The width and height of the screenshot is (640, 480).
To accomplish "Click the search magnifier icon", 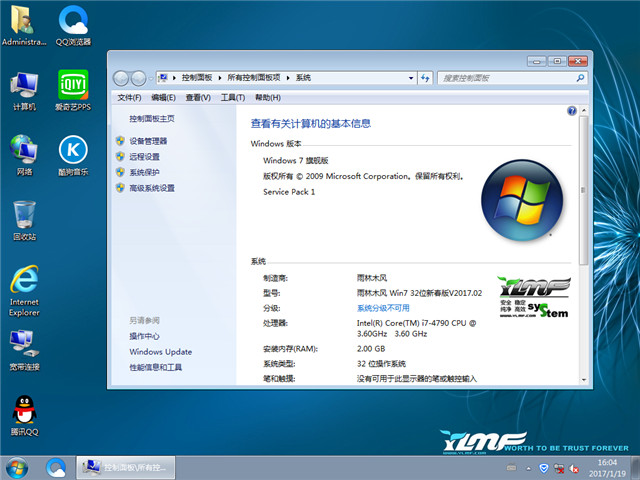I will 580,78.
